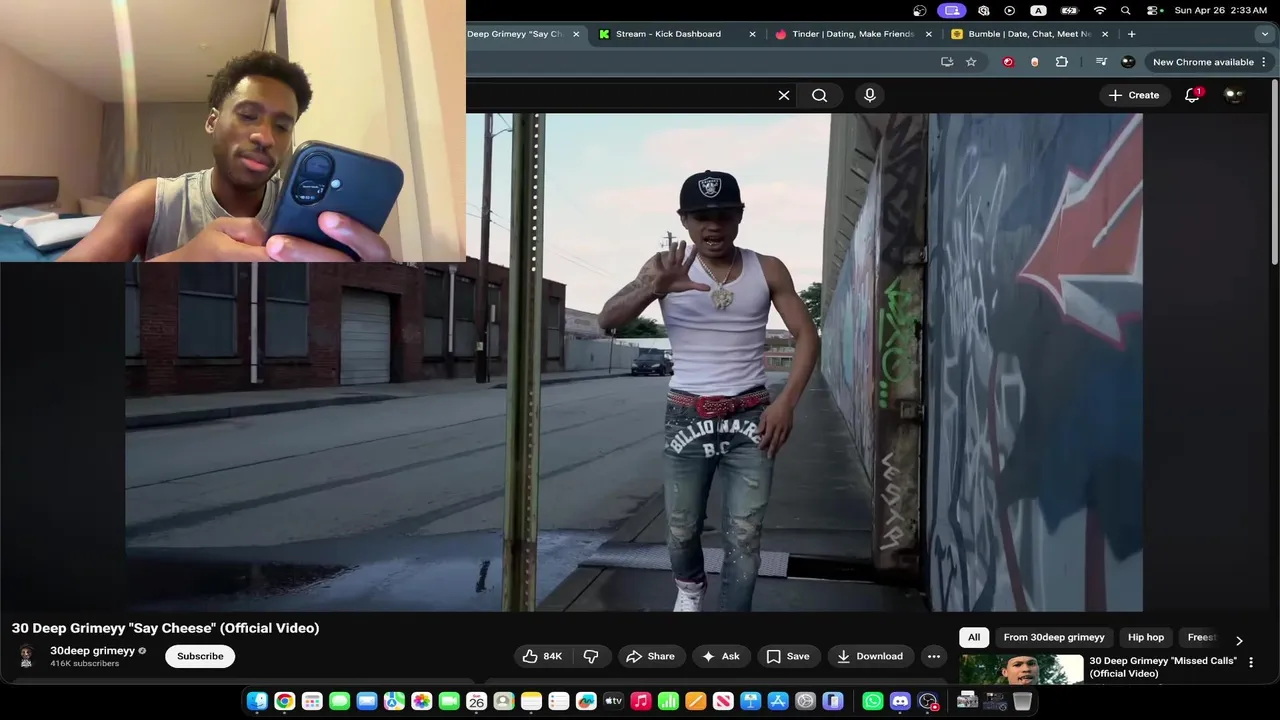This screenshot has height=720, width=1280.
Task: Close the Tinder tab
Action: point(928,34)
